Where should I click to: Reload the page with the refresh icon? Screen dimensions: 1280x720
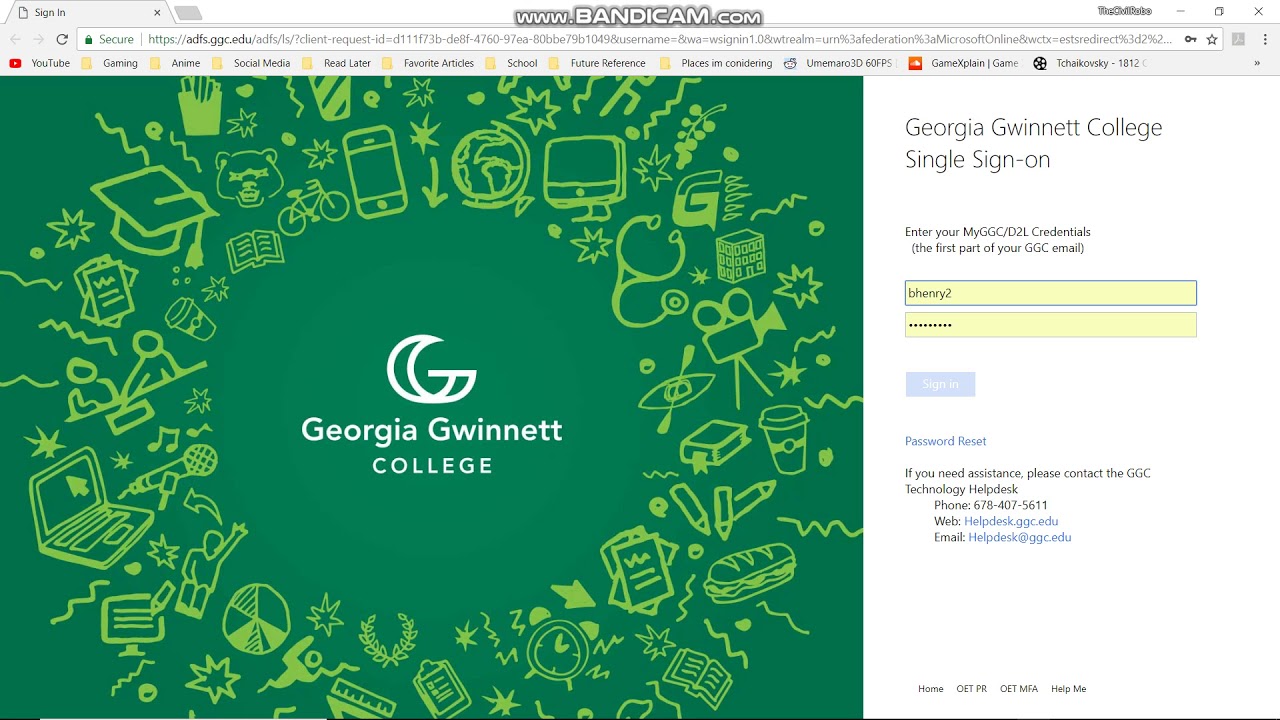[x=62, y=39]
